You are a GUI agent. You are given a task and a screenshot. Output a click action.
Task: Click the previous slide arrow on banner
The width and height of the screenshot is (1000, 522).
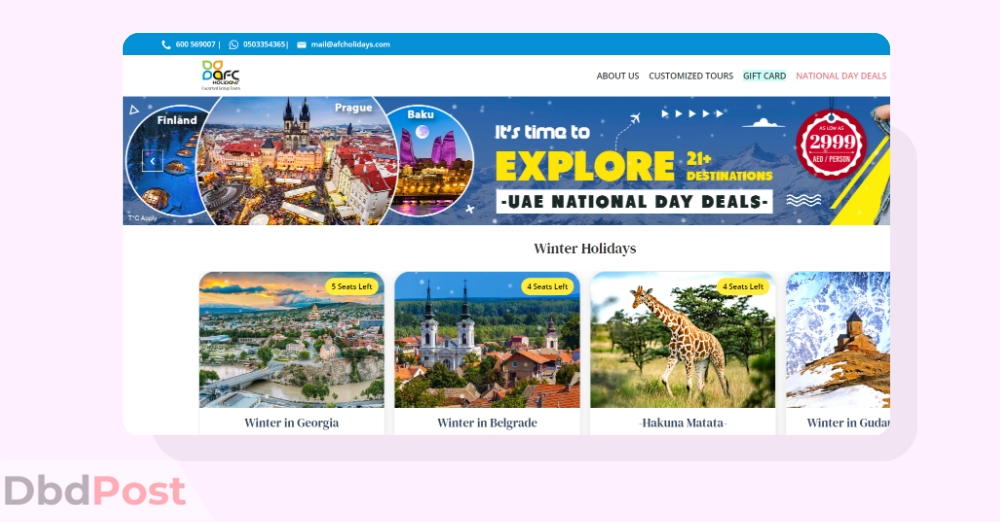(152, 161)
